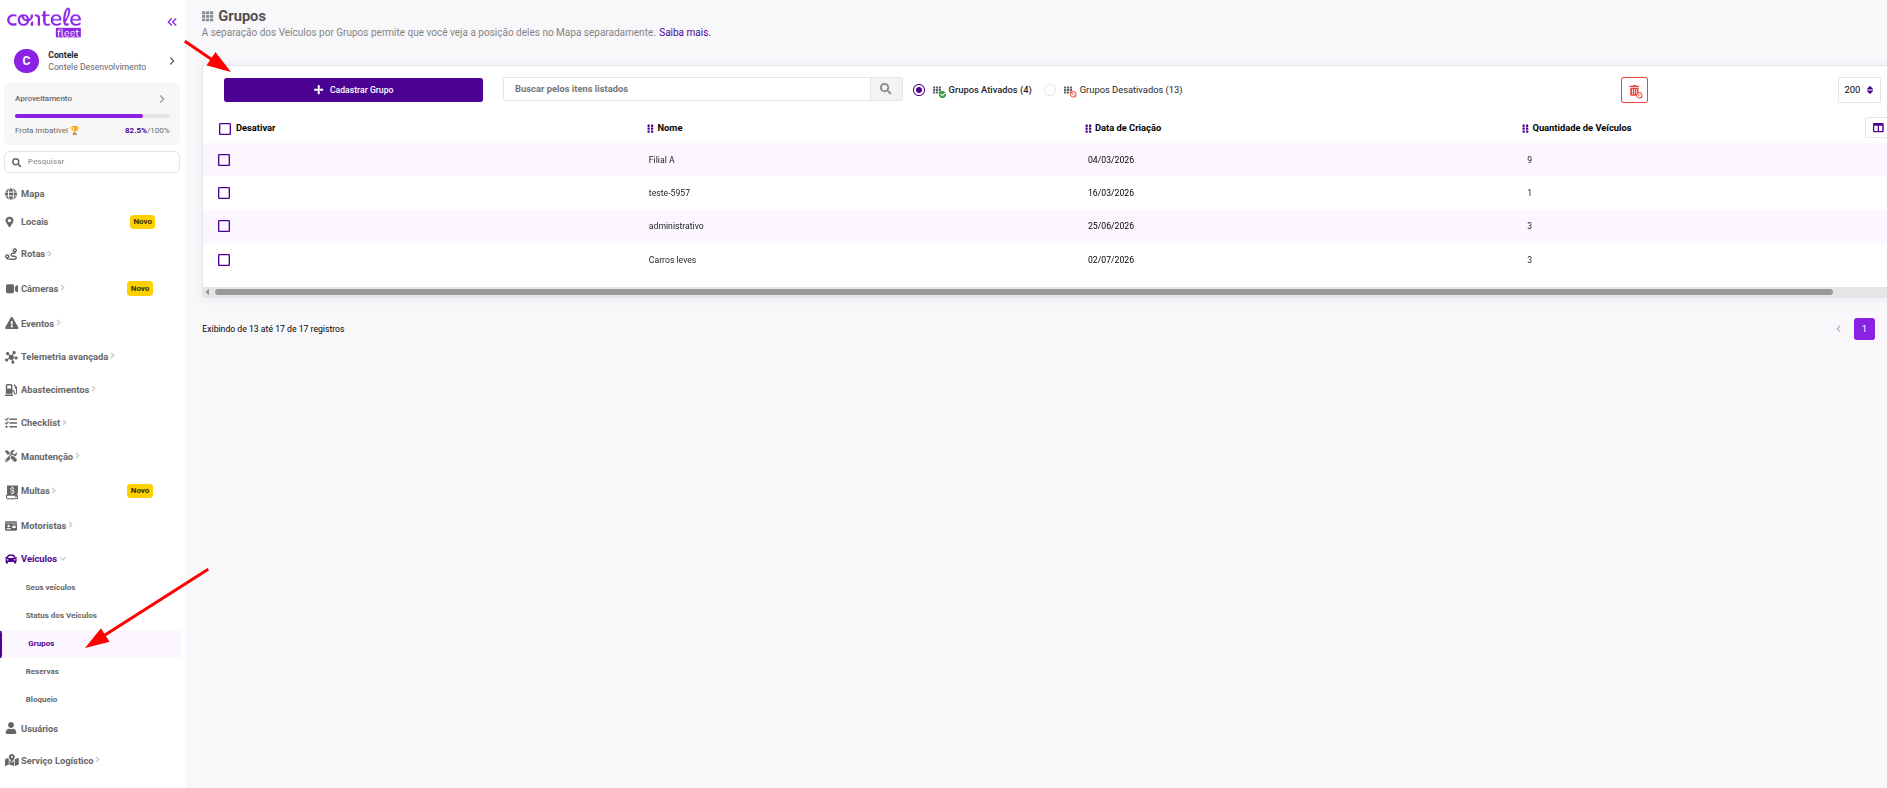Click the search magnifier button
This screenshot has height=788, width=1887.
pos(886,89)
